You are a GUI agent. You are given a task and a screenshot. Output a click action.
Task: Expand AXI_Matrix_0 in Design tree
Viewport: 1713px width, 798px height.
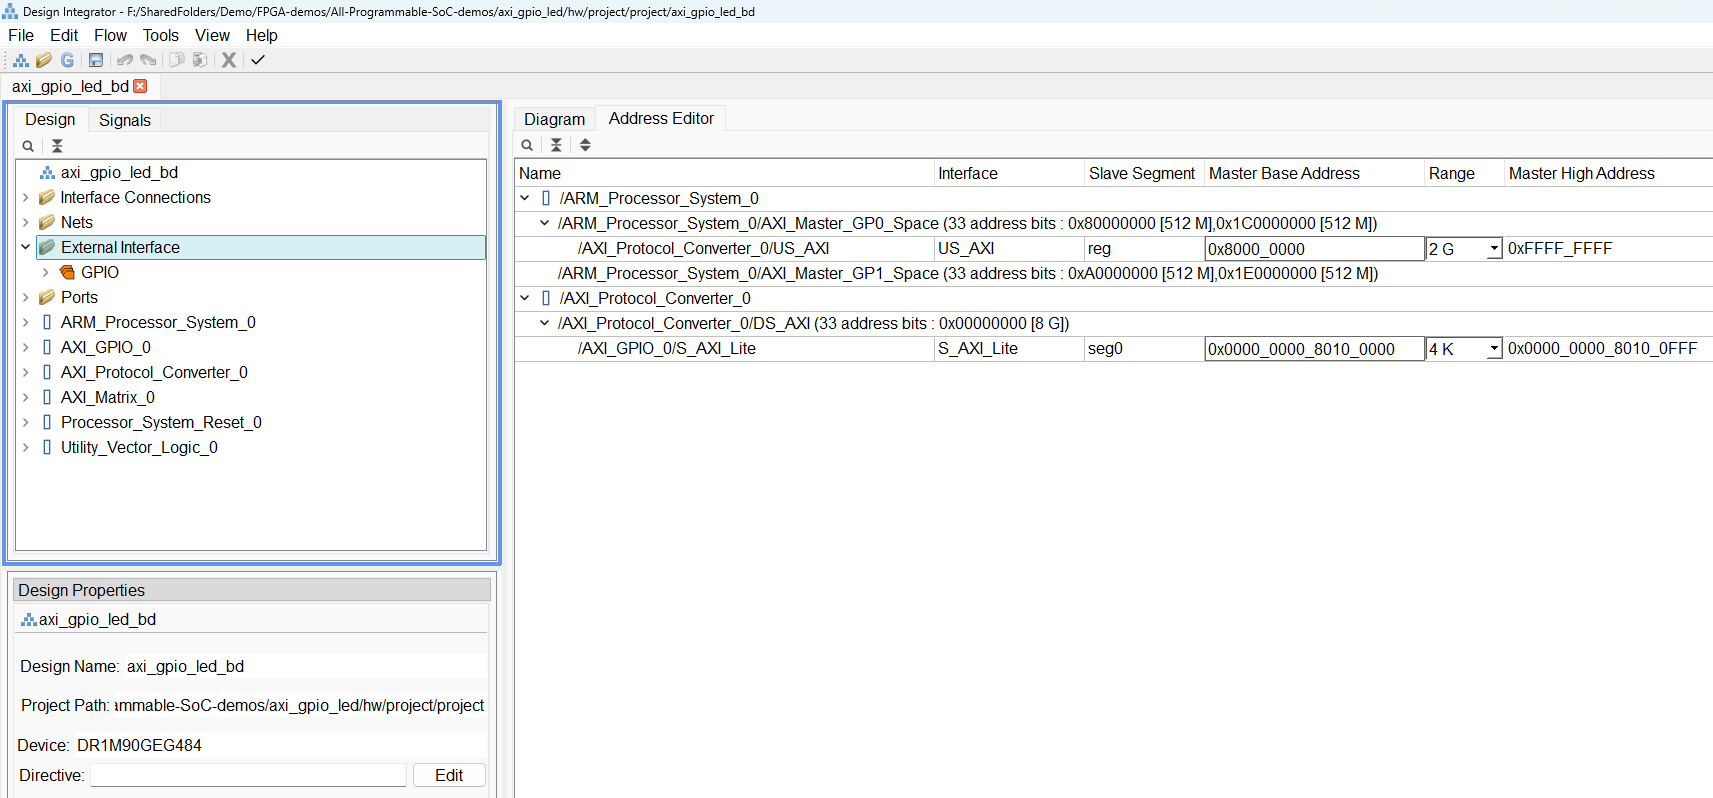[x=25, y=397]
